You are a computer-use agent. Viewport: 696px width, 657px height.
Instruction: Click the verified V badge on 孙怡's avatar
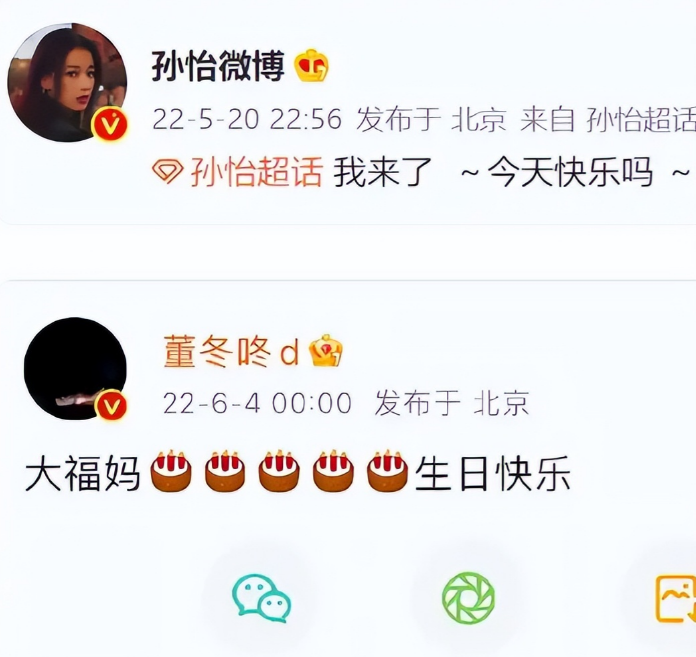point(109,124)
